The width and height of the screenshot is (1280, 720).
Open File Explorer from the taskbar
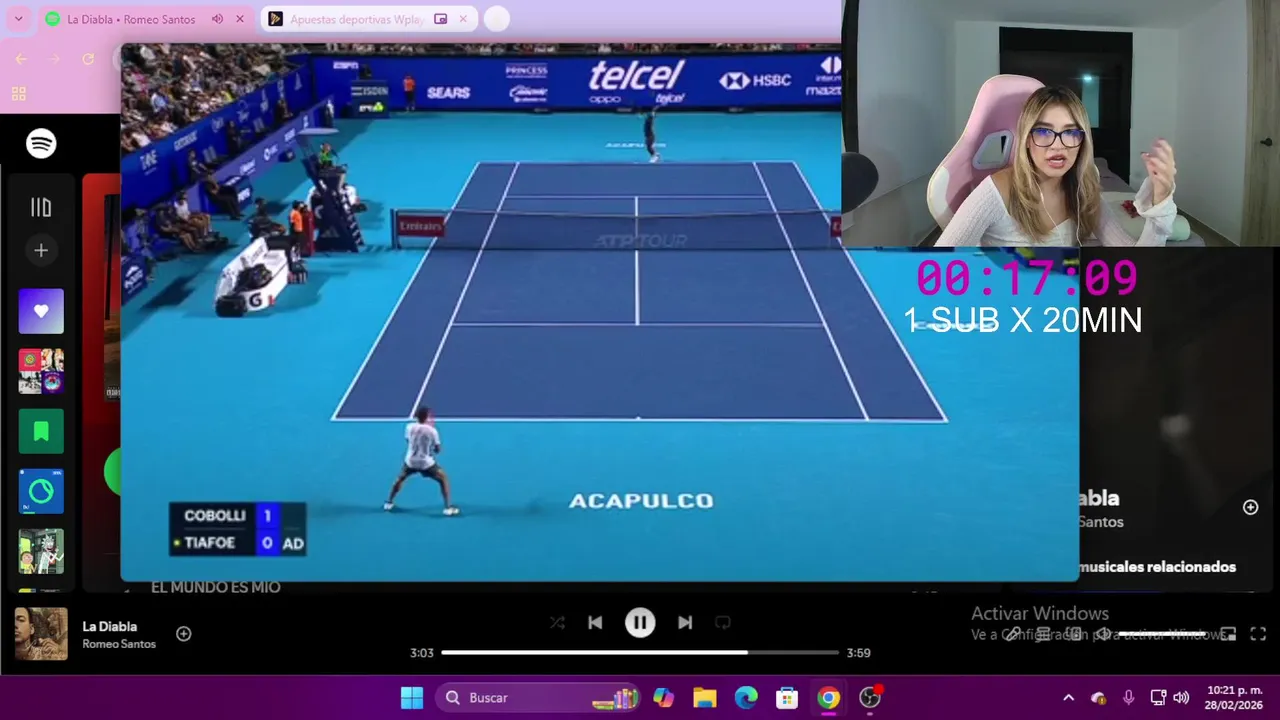tap(705, 698)
